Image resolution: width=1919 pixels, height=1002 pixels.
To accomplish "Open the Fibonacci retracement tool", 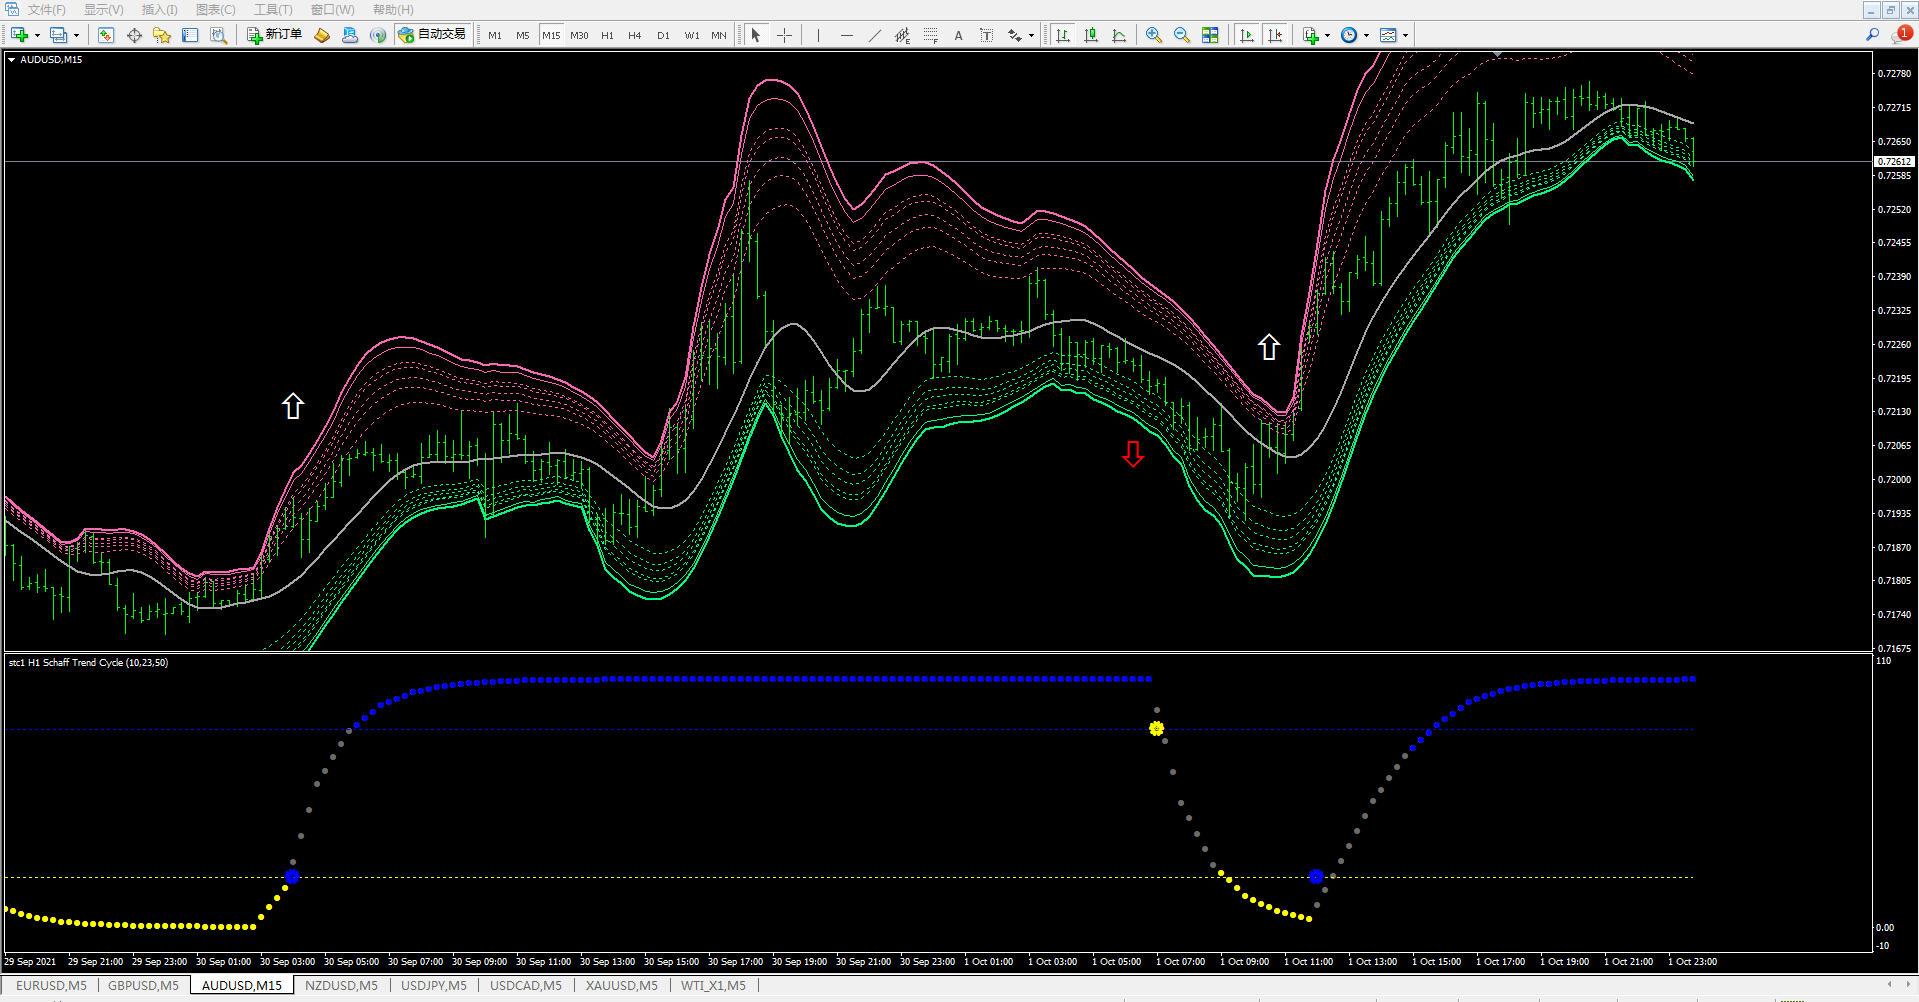I will pyautogui.click(x=931, y=35).
